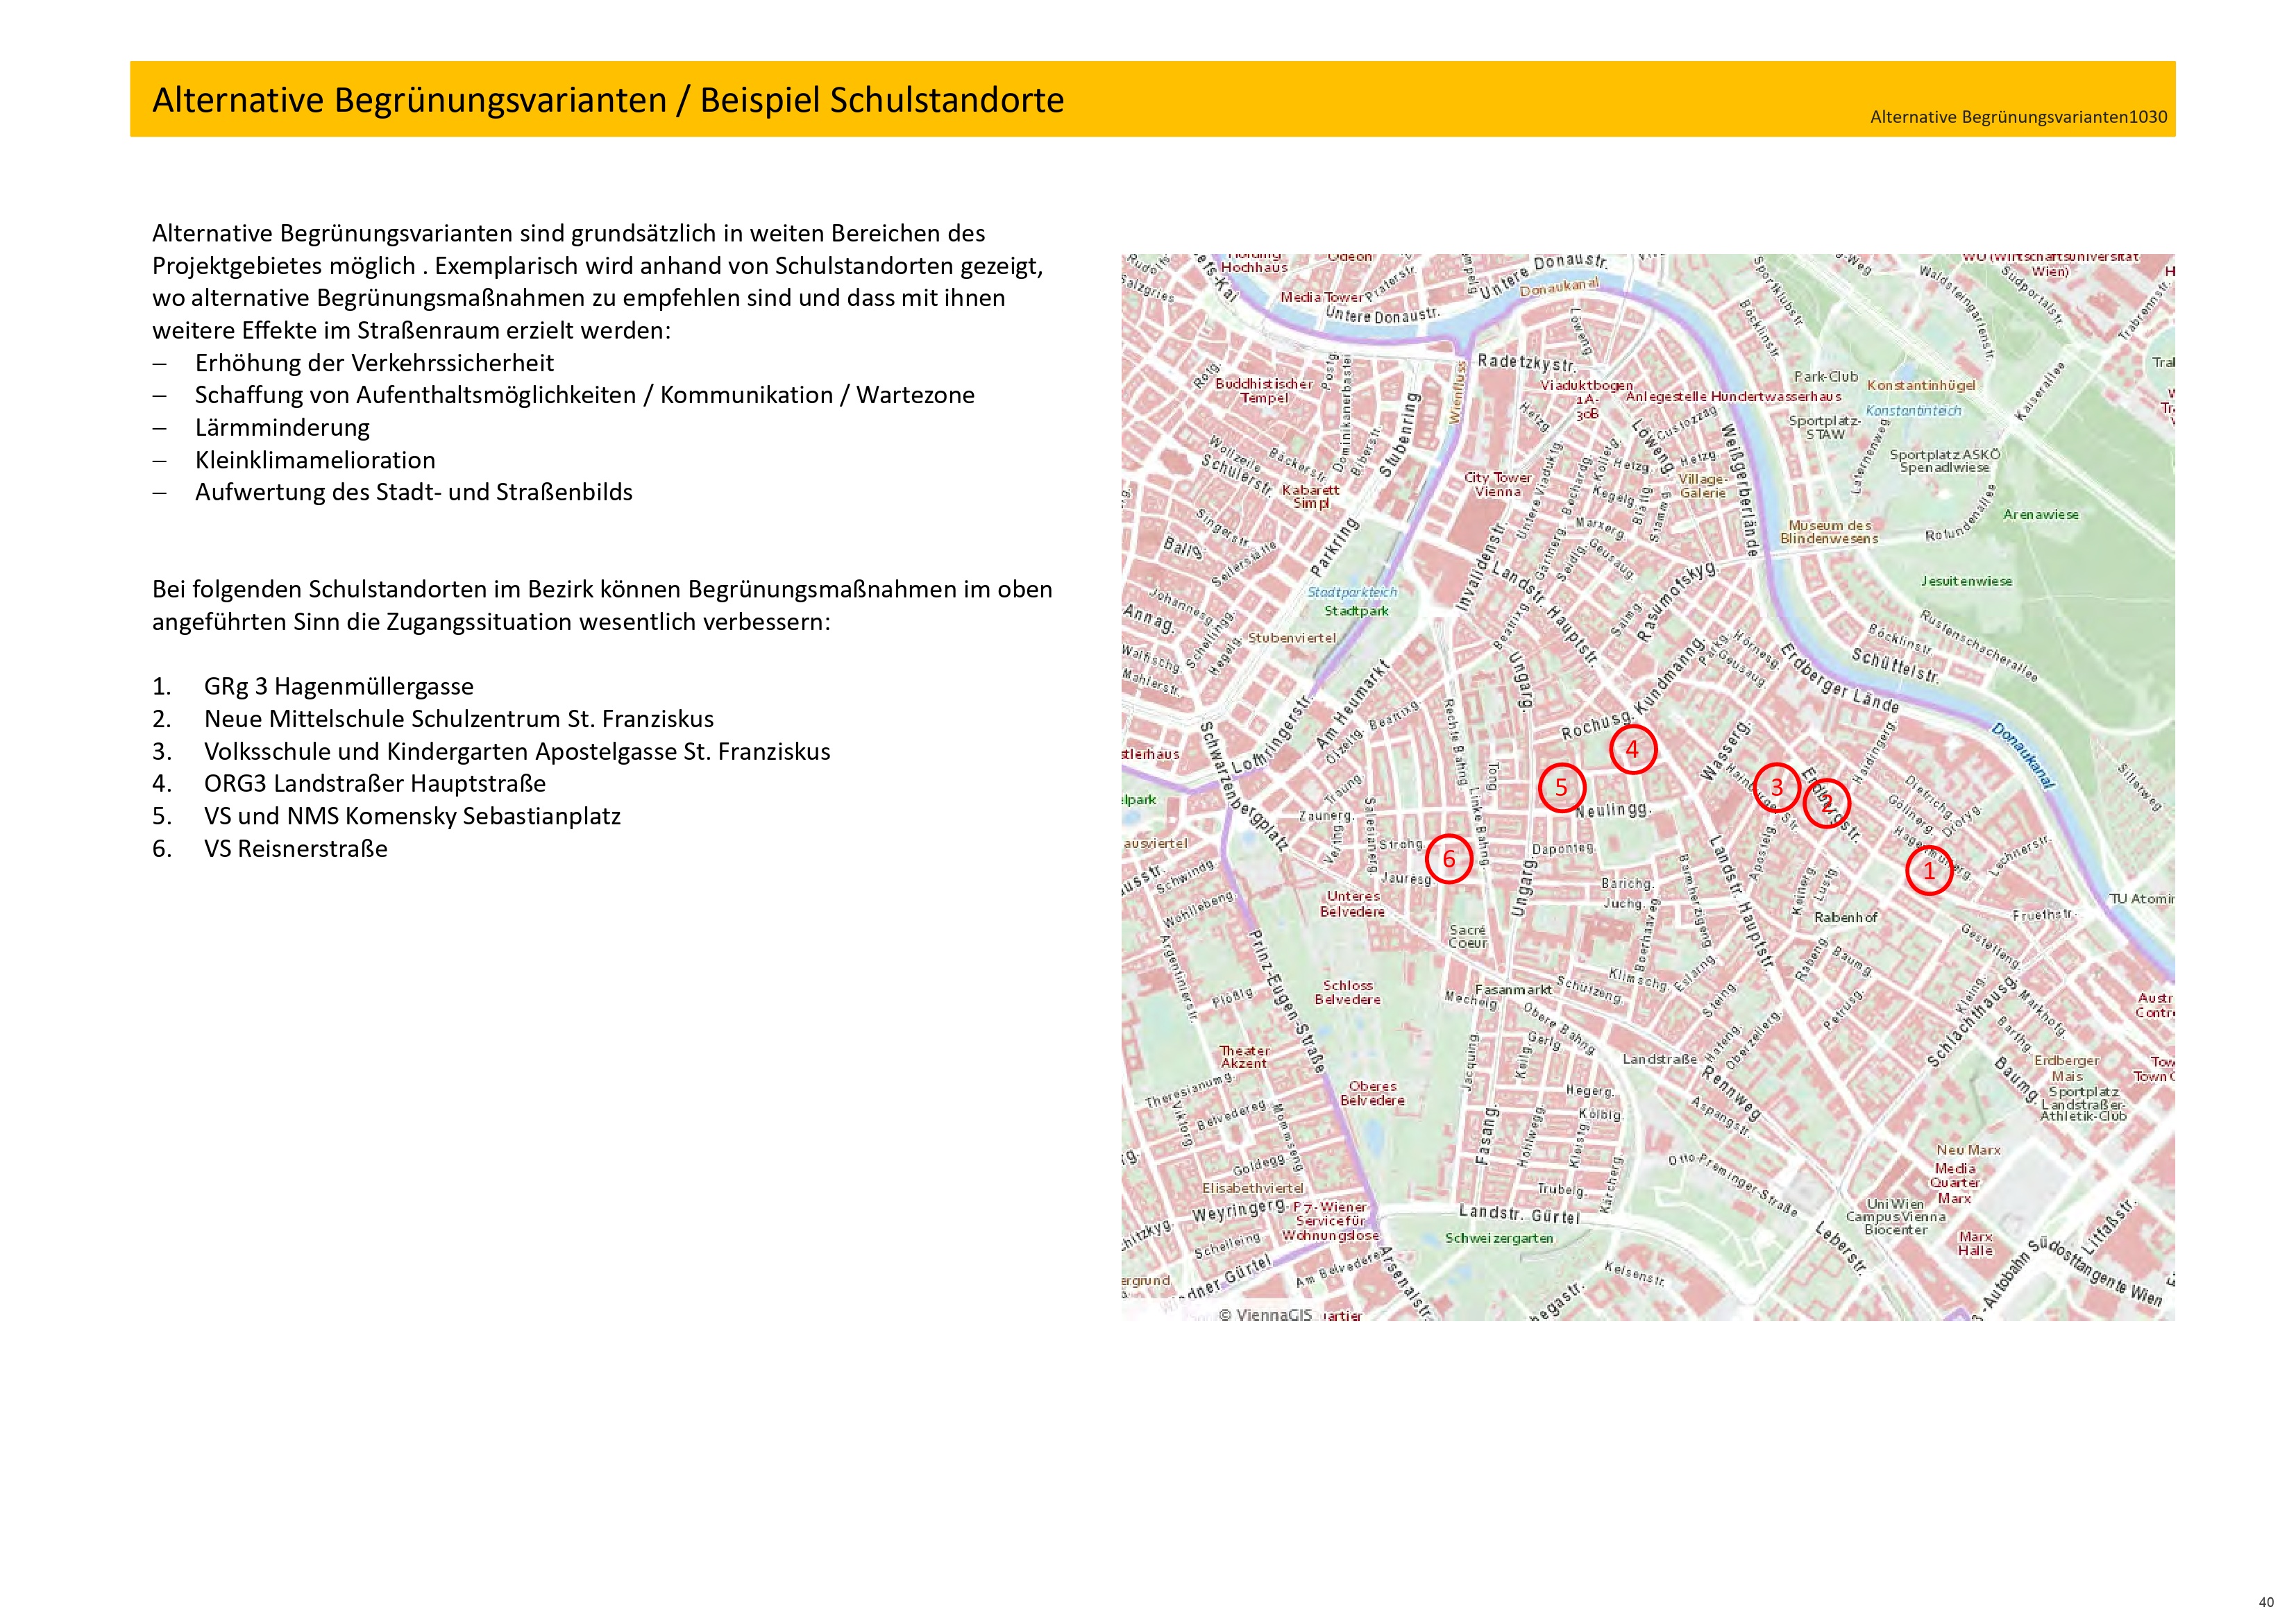
Task: Select red circle marker number 5
Action: point(1561,788)
